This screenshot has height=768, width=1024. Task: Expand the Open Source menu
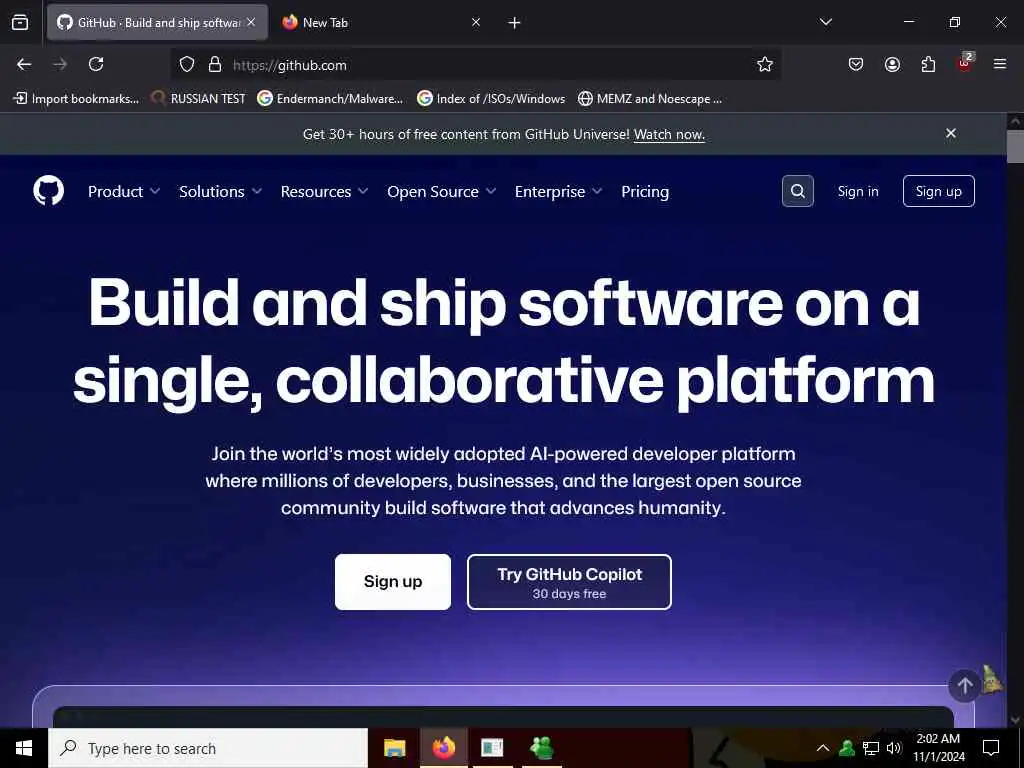[x=441, y=191]
